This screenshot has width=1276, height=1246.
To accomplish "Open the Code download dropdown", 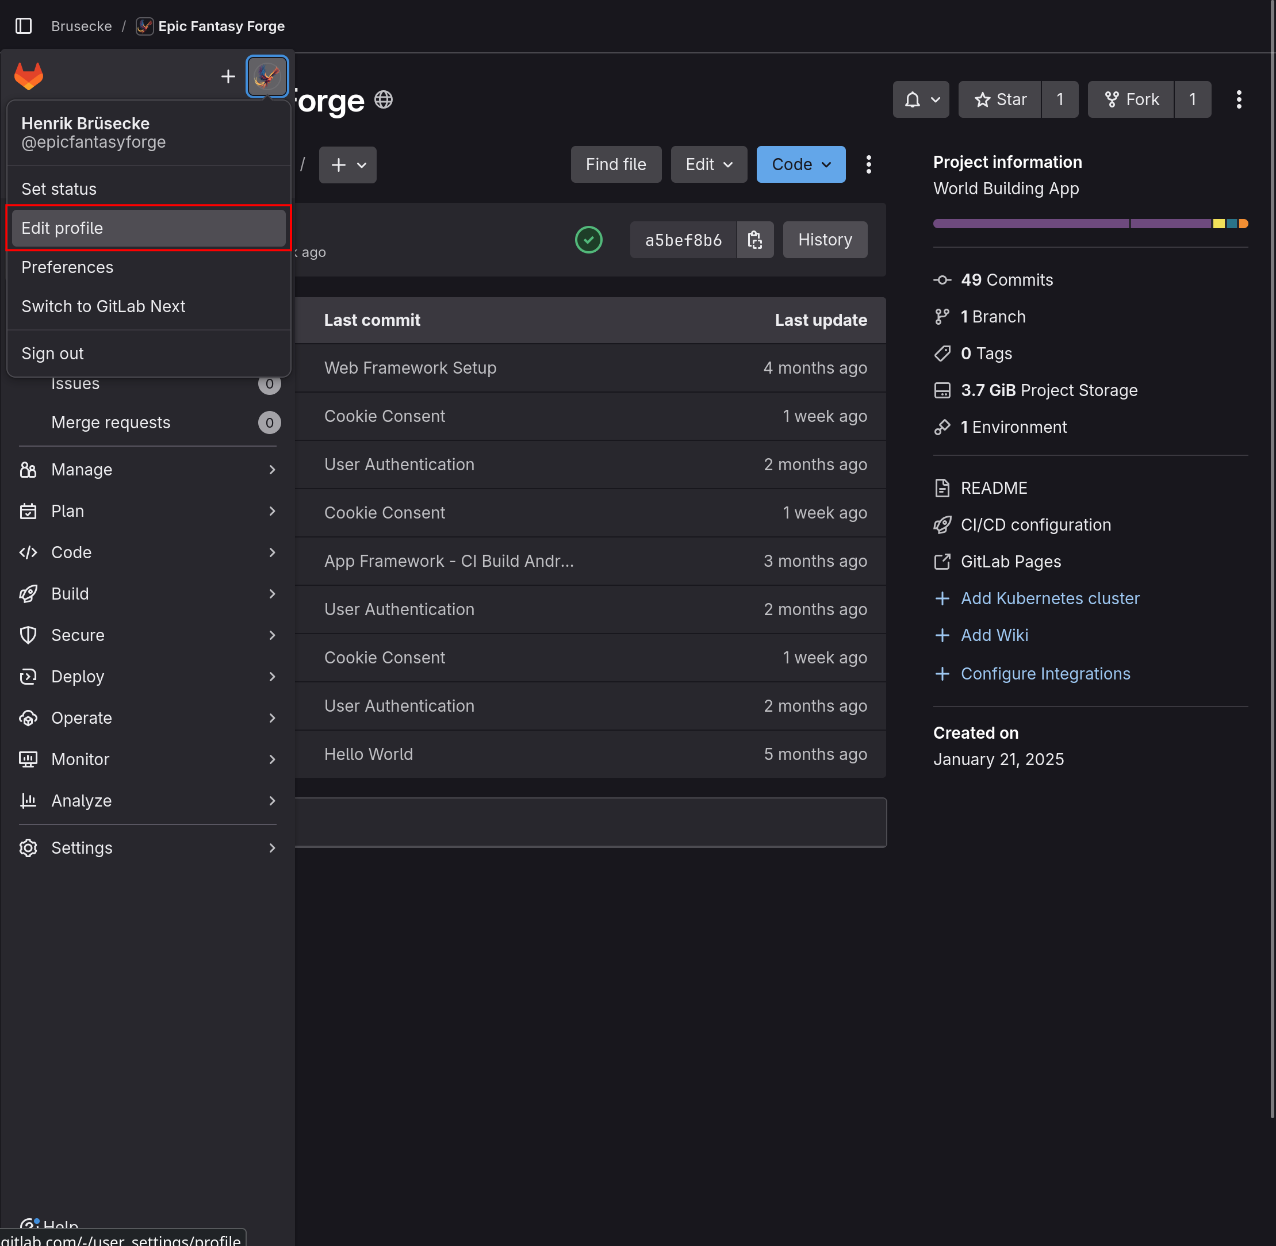I will coord(800,164).
